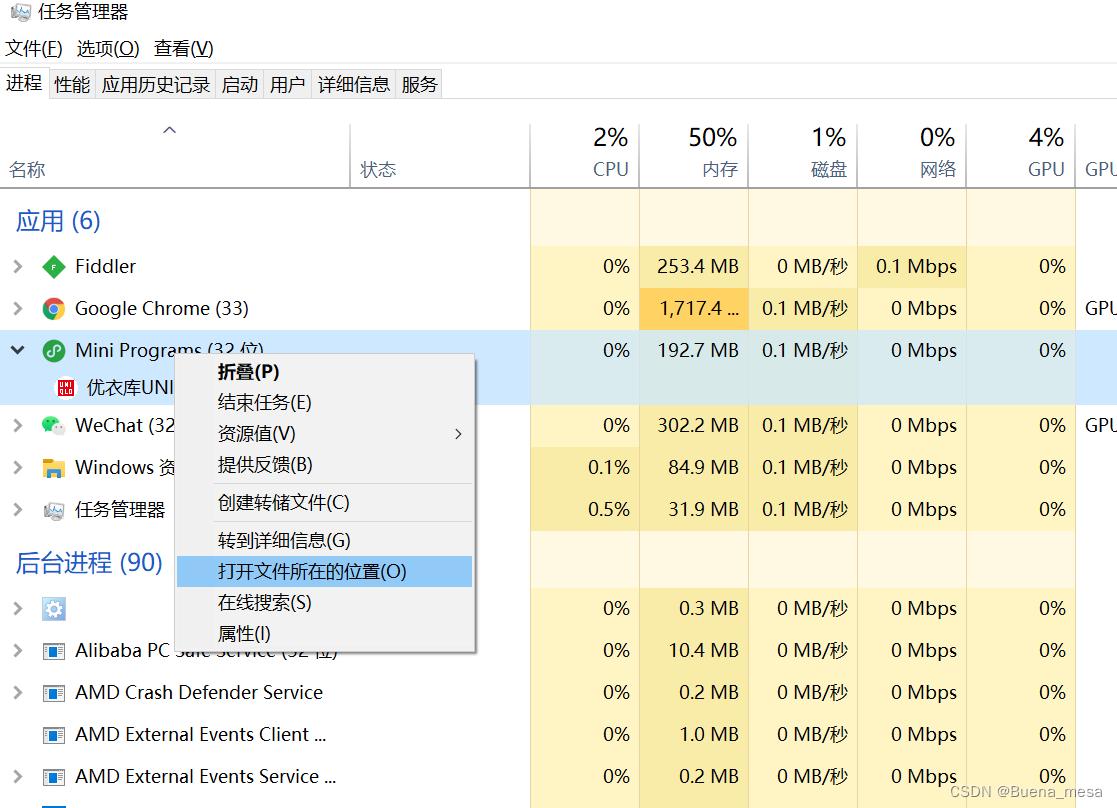Viewport: 1117px width, 808px height.
Task: Click the 应用 (6) group heading
Action: [58, 221]
